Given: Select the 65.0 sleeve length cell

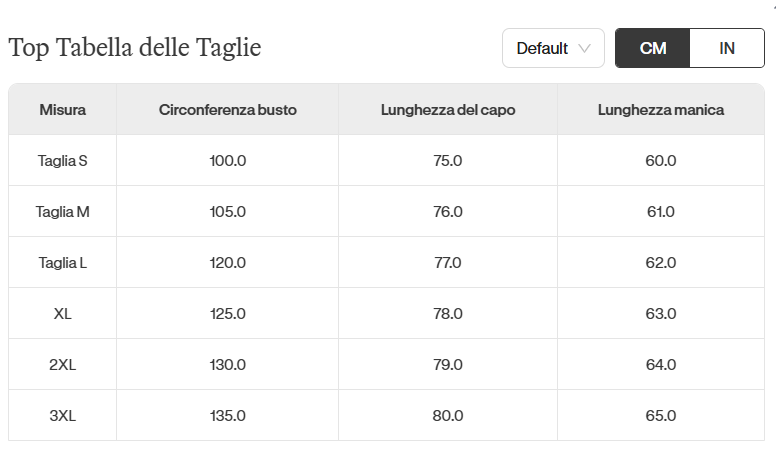Looking at the screenshot, I should click(661, 415).
